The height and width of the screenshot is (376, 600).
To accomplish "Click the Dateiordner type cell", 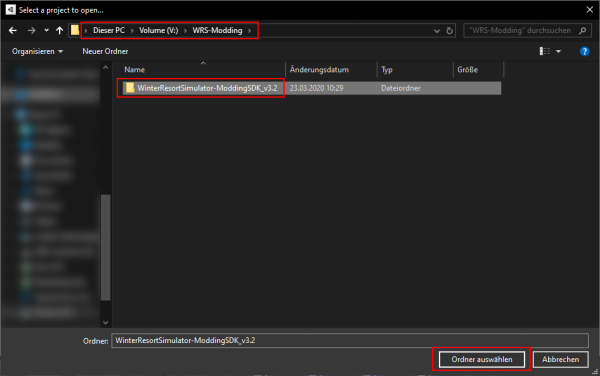I will [x=401, y=88].
